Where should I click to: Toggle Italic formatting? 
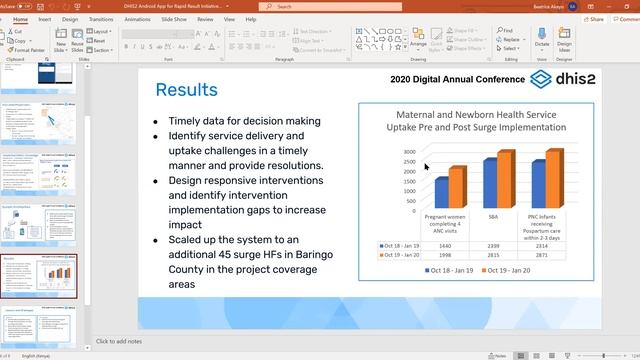(134, 47)
